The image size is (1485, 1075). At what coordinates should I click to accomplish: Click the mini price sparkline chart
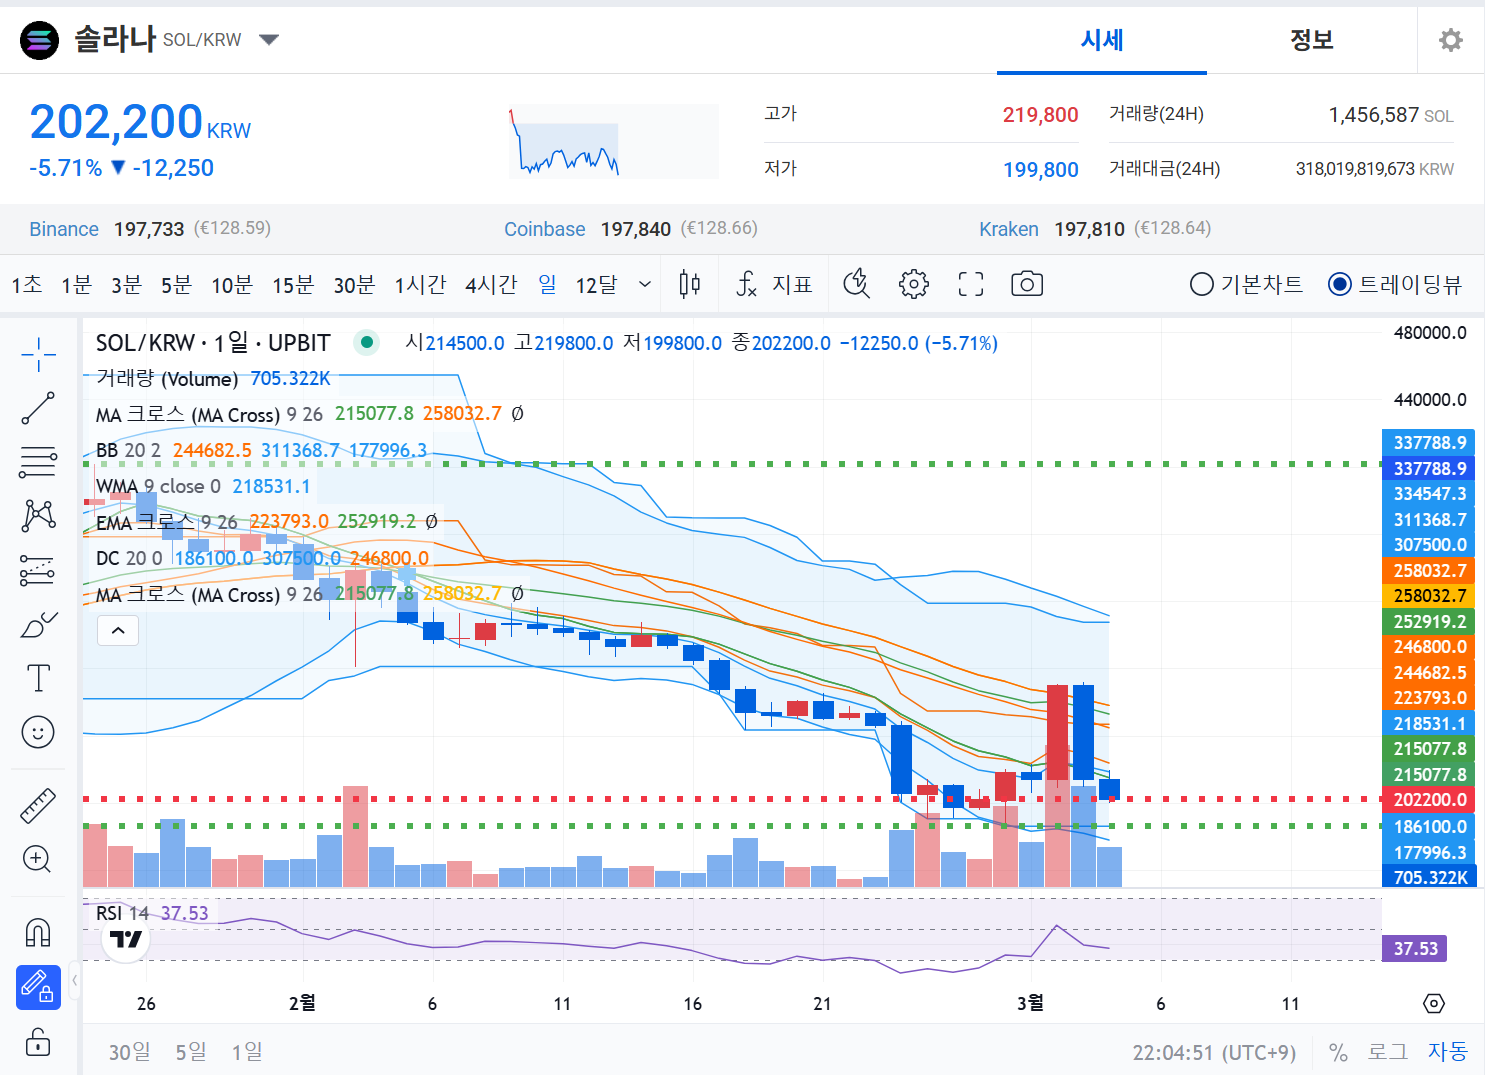614,141
